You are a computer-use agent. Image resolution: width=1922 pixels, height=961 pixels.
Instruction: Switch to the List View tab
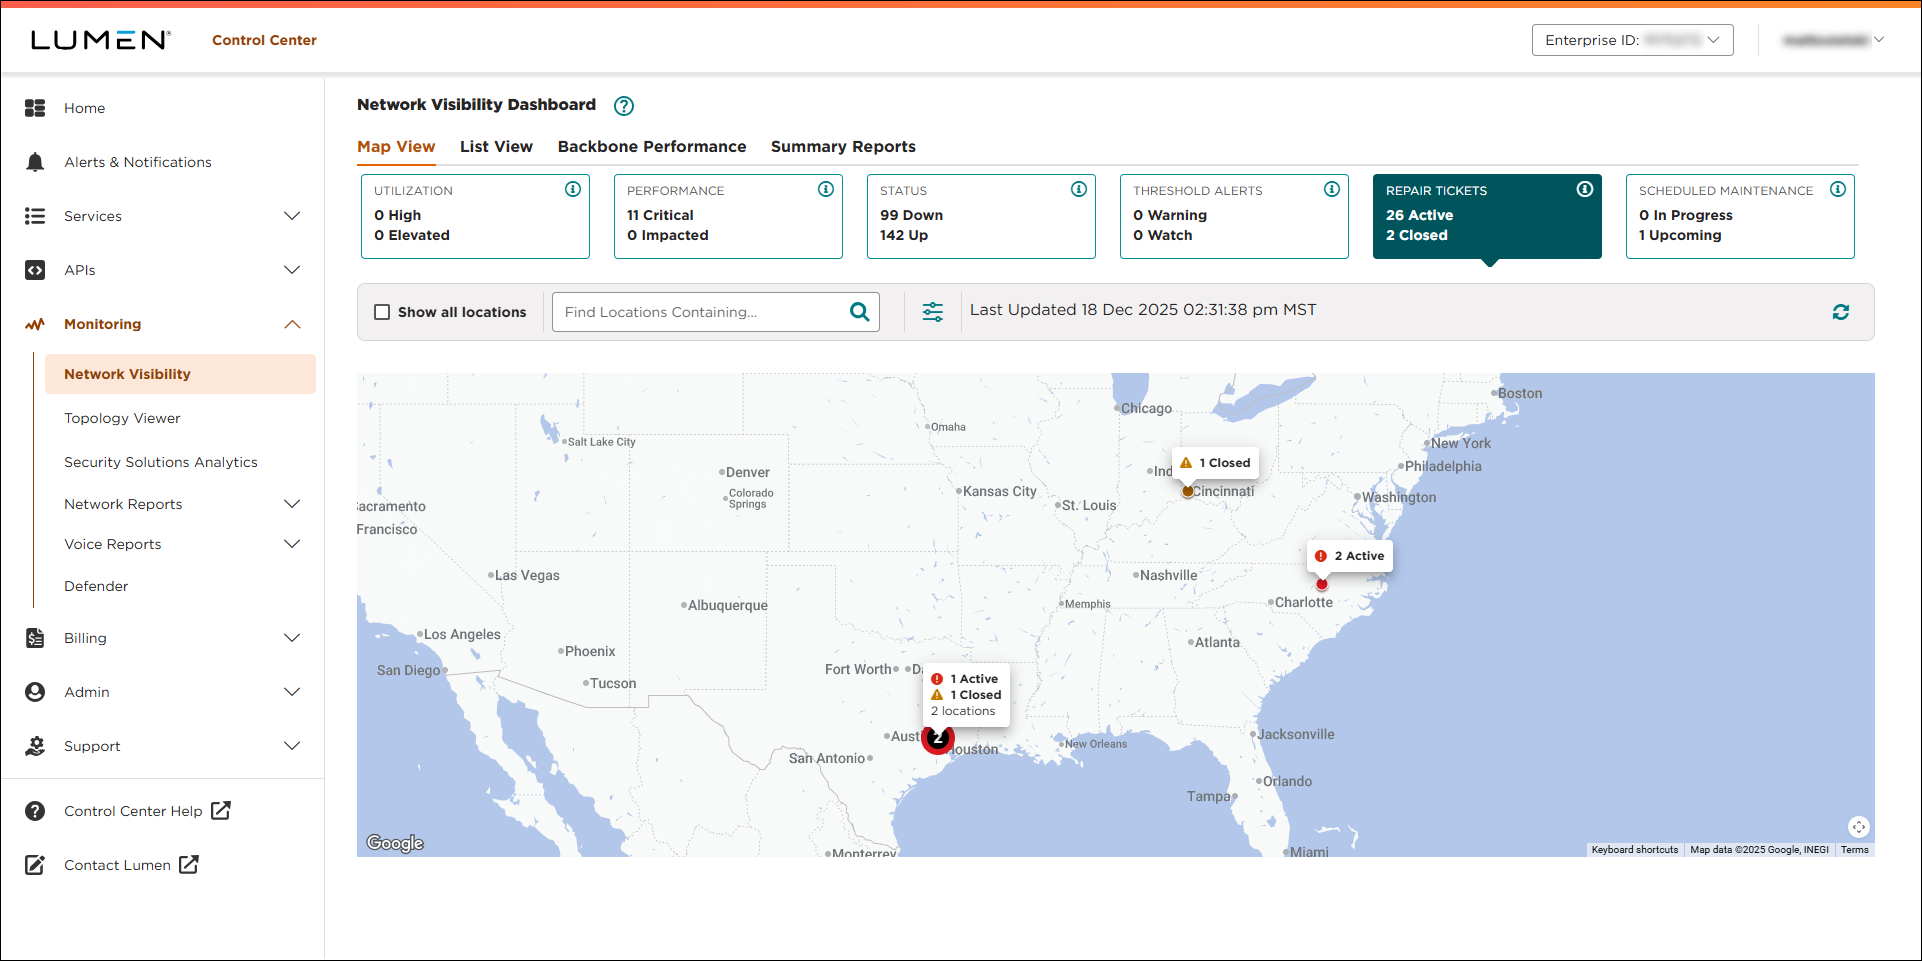pyautogui.click(x=496, y=147)
